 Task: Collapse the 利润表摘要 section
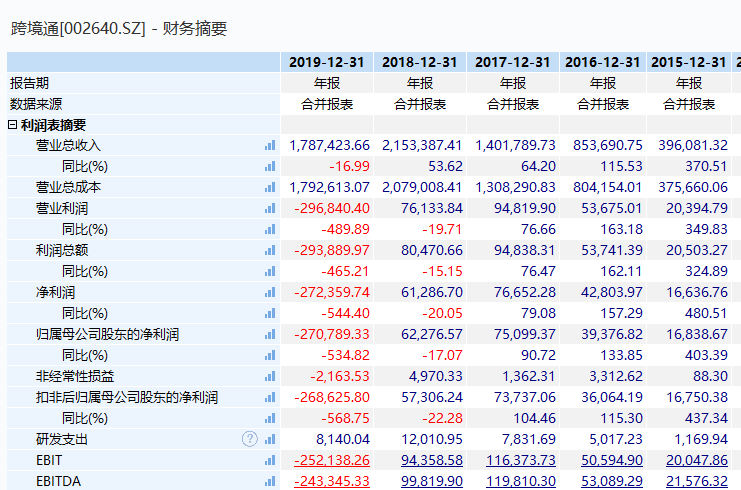coord(13,125)
